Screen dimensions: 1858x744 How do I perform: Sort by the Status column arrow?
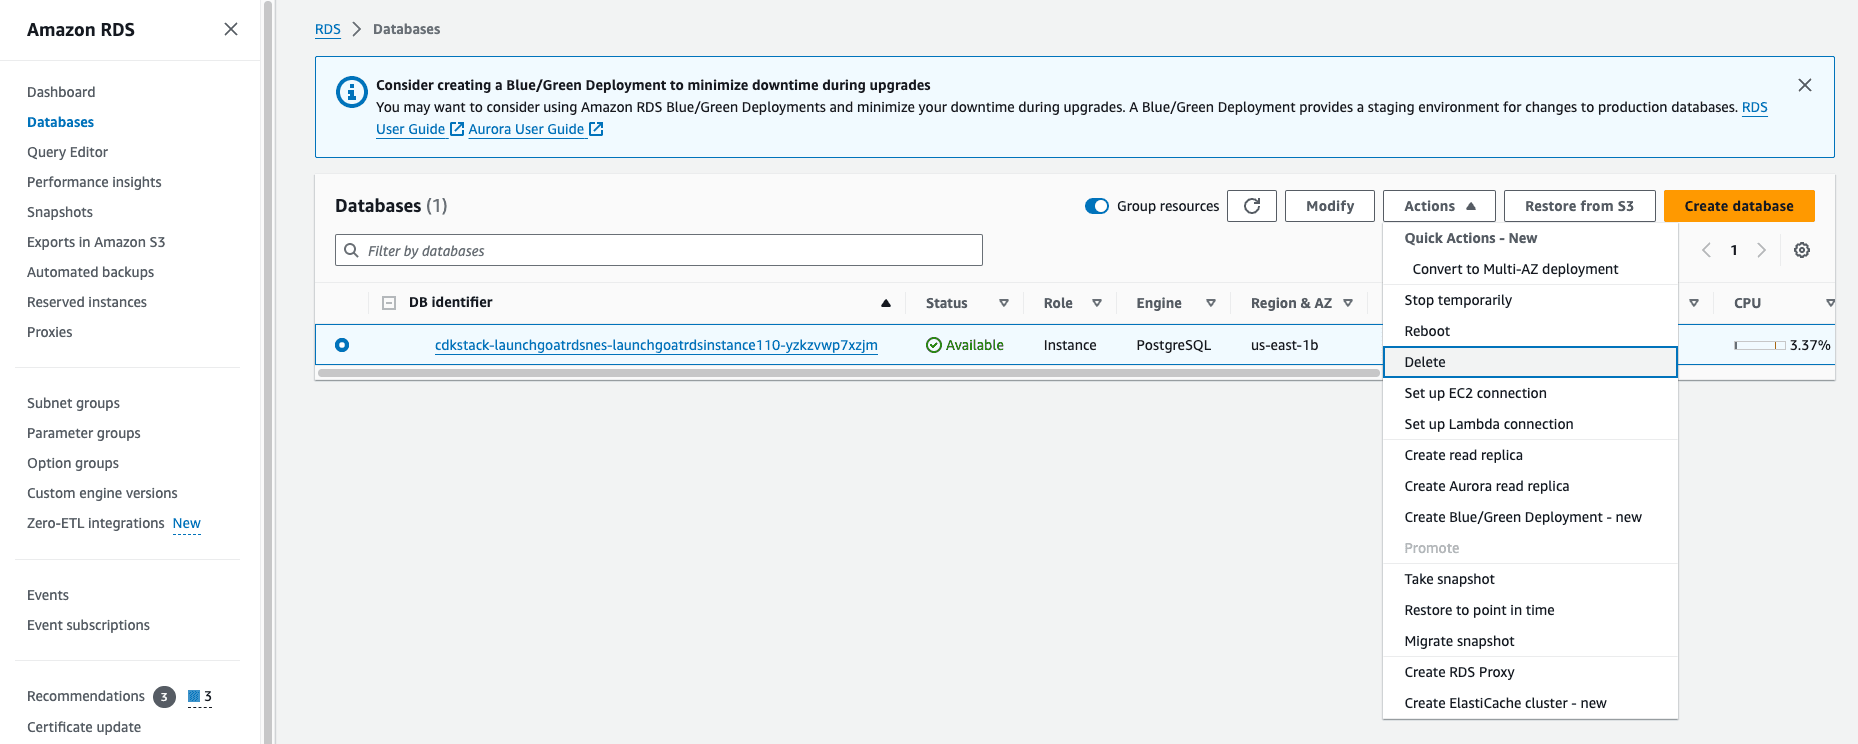pos(1003,303)
